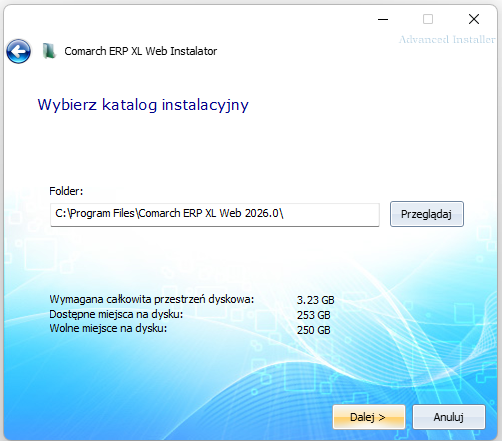Continue installation with Dalej button
Screen dimensions: 502x441
click(x=369, y=417)
